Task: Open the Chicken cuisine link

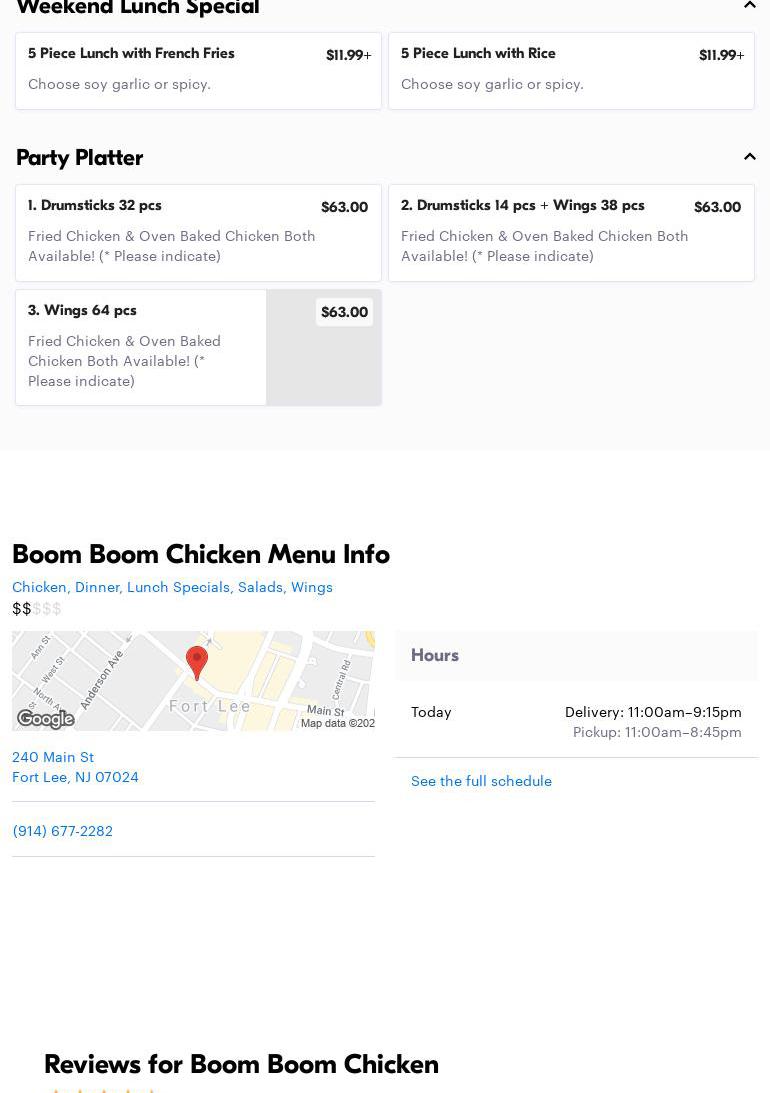Action: pos(39,587)
